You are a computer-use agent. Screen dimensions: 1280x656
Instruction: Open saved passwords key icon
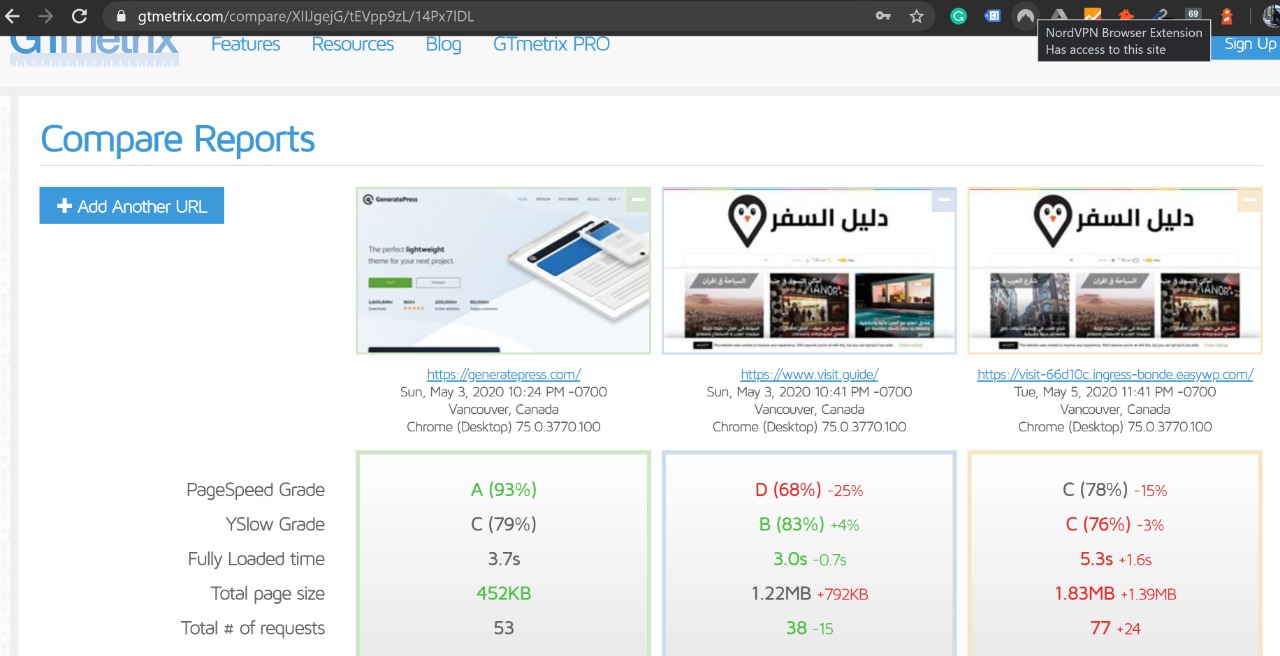(x=883, y=16)
